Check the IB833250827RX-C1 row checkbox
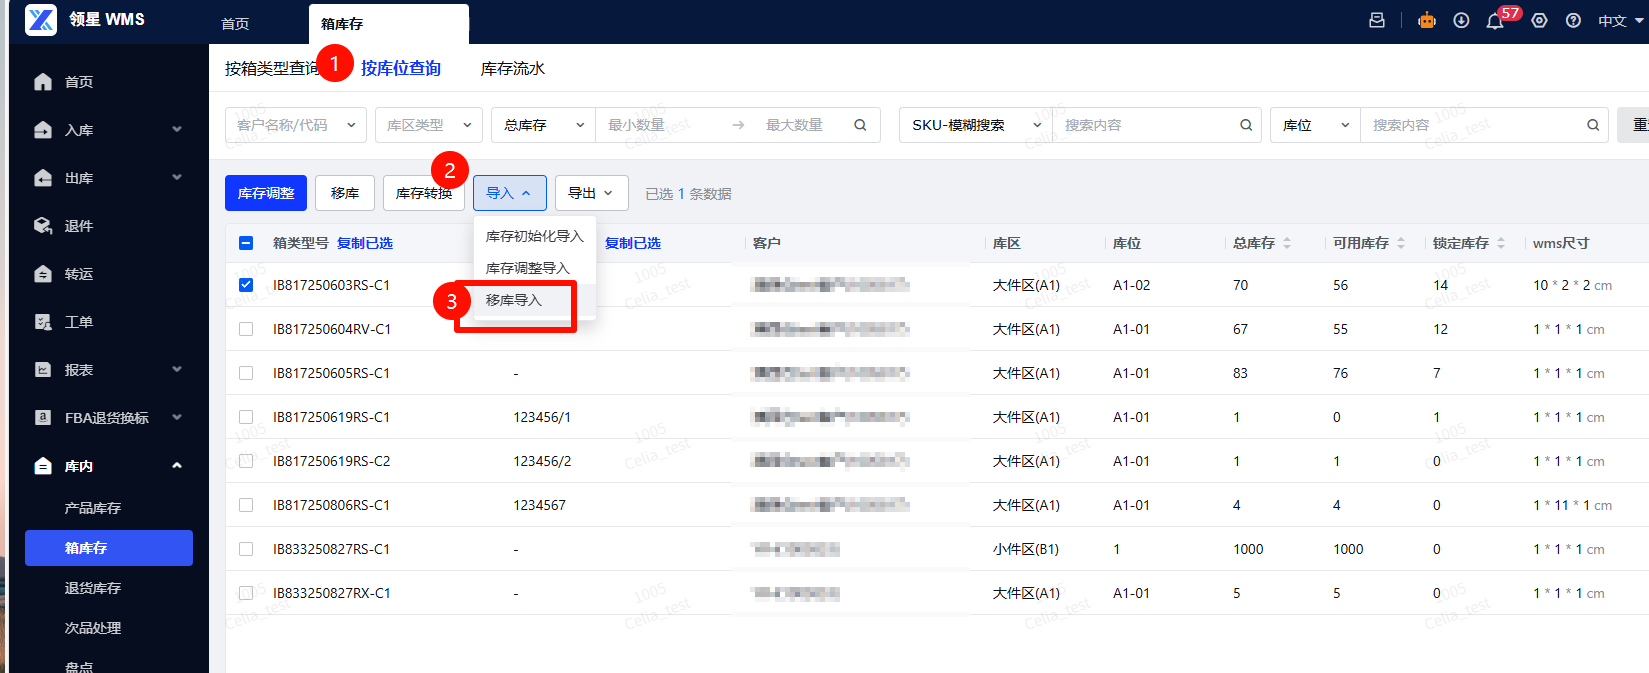 246,593
